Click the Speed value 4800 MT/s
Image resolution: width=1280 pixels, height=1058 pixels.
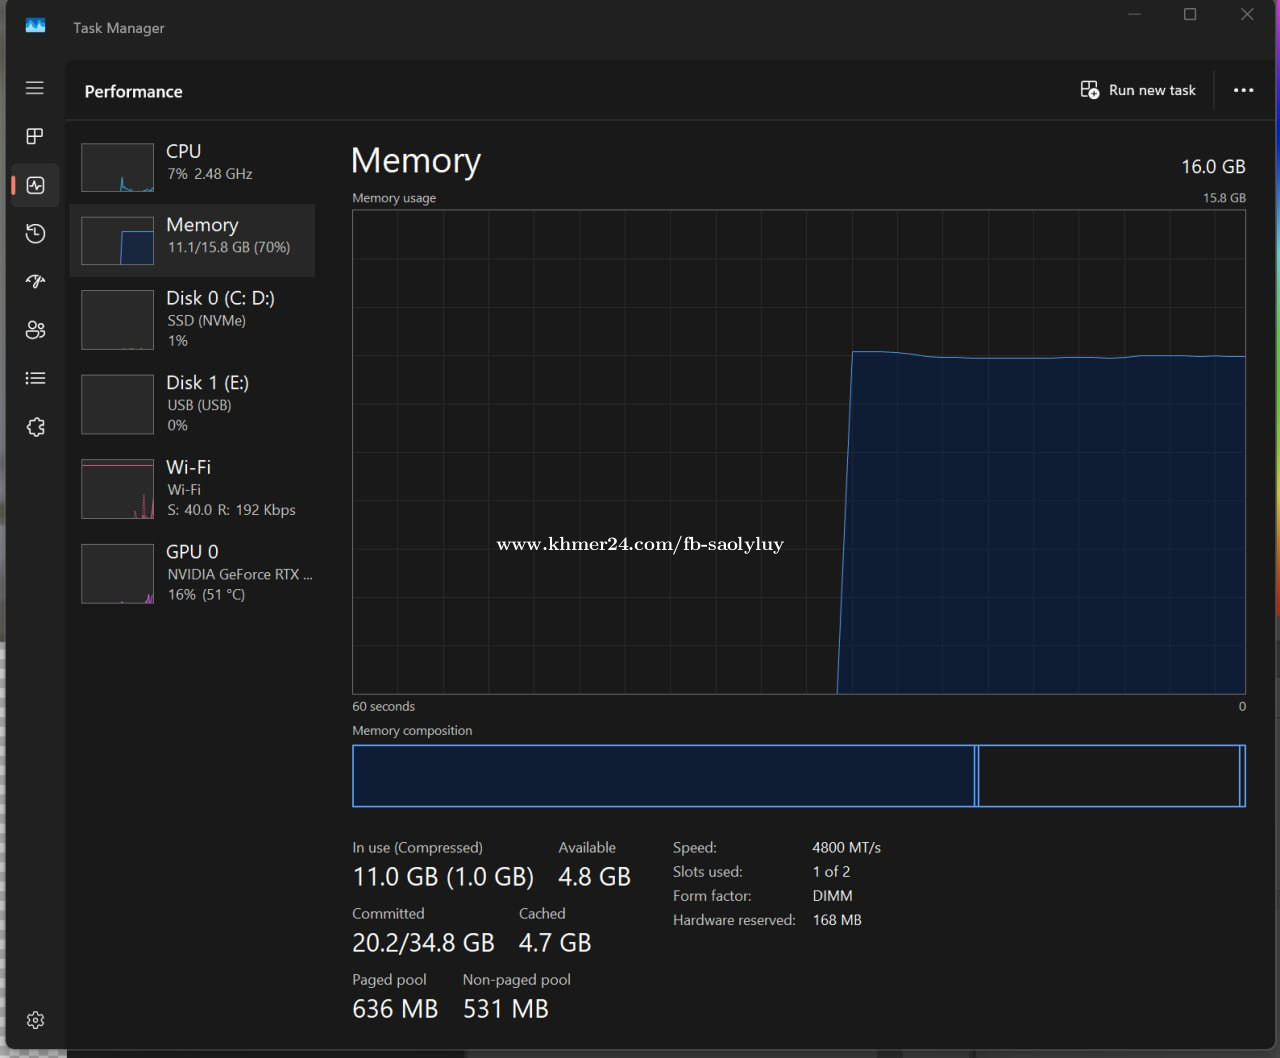tap(847, 848)
